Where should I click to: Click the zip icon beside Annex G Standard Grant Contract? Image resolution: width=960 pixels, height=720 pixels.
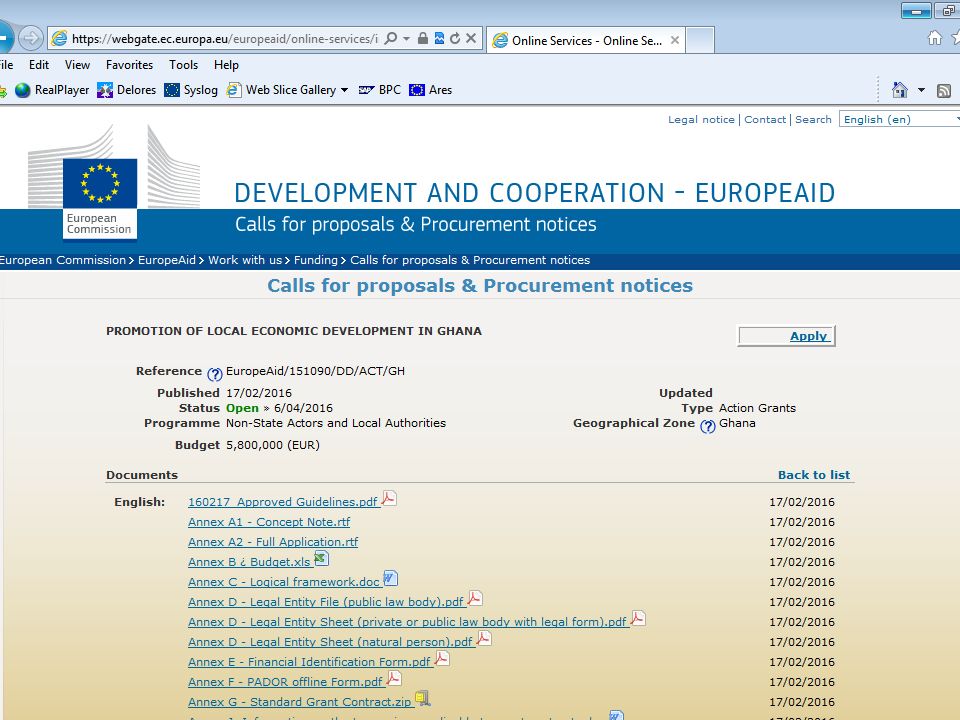point(422,698)
